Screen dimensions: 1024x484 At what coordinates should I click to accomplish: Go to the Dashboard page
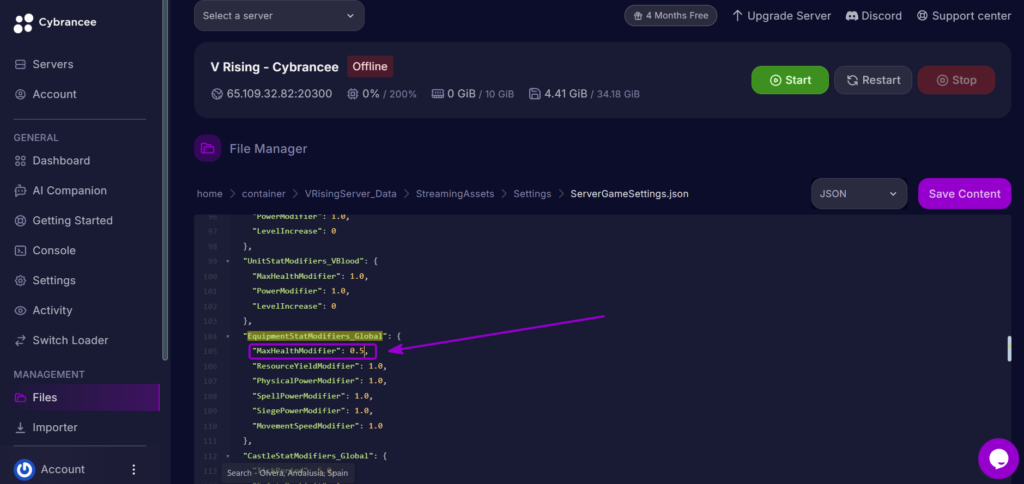coord(61,161)
